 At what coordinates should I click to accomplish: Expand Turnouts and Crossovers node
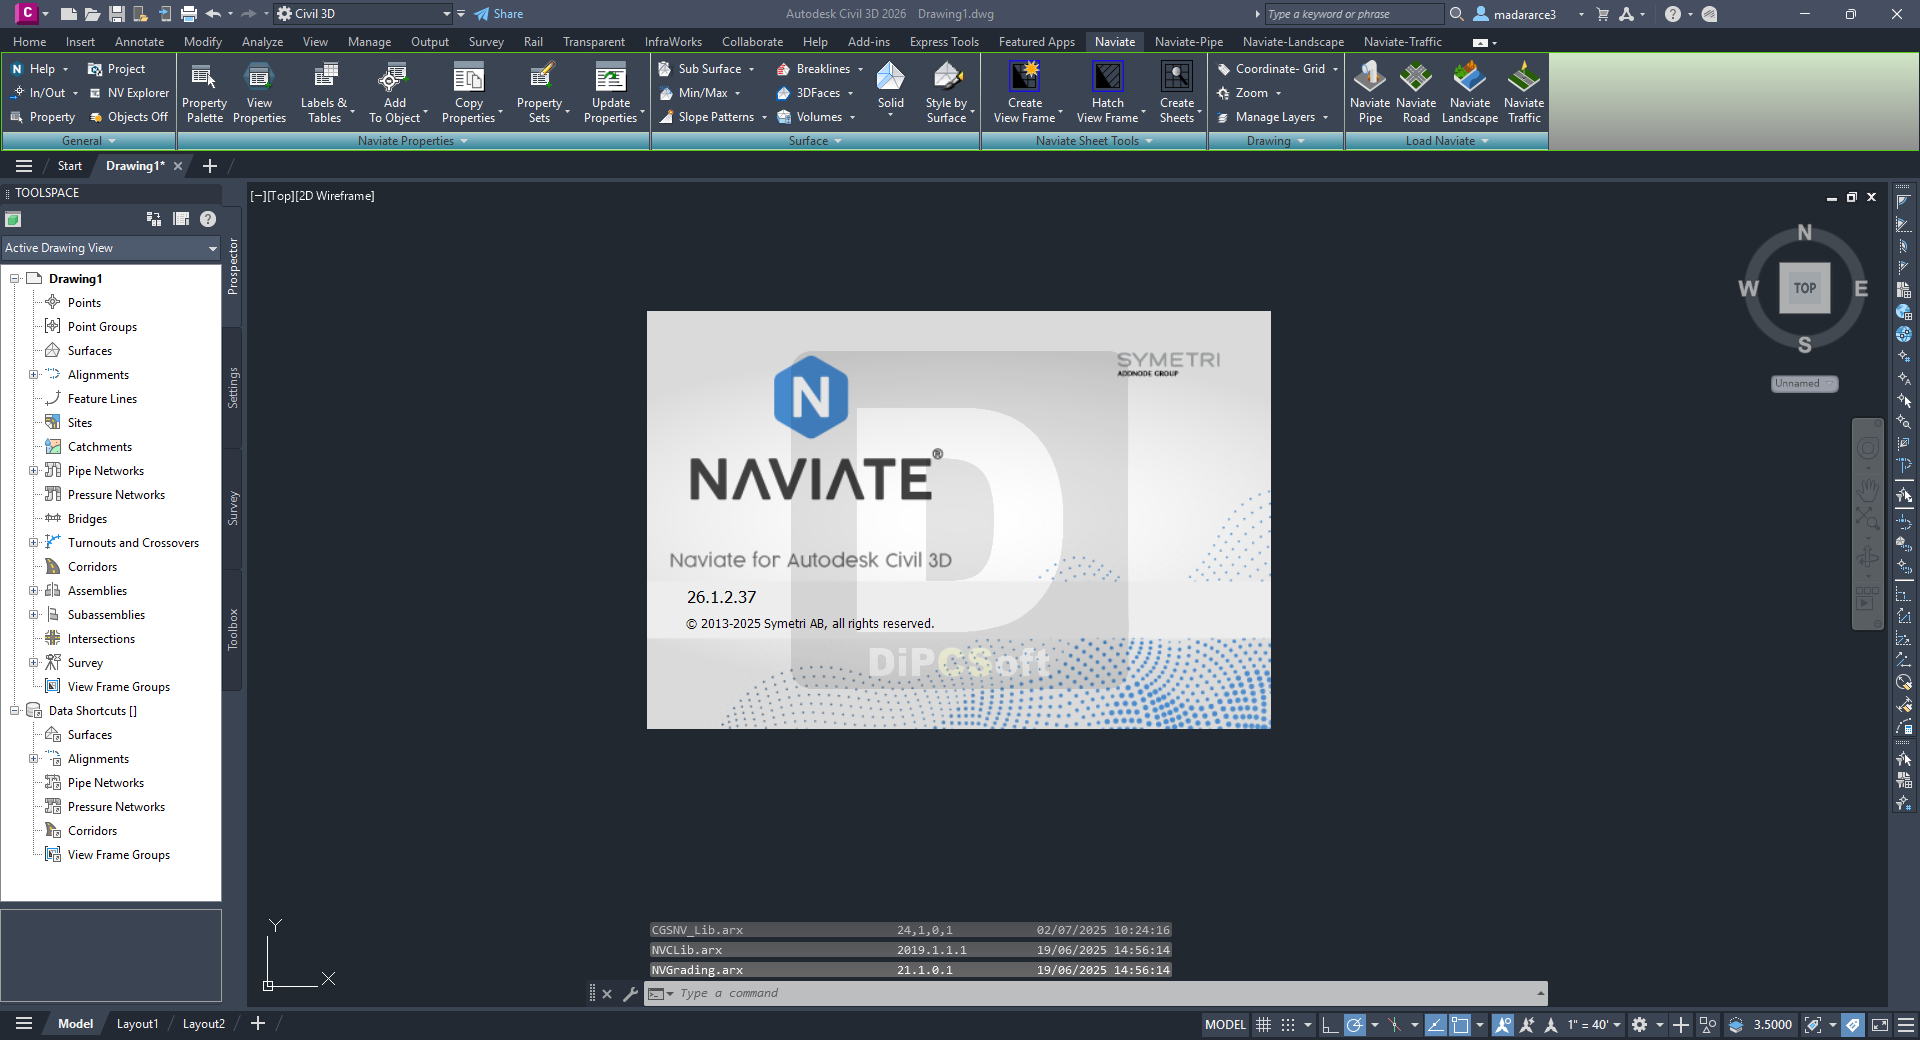(x=33, y=543)
